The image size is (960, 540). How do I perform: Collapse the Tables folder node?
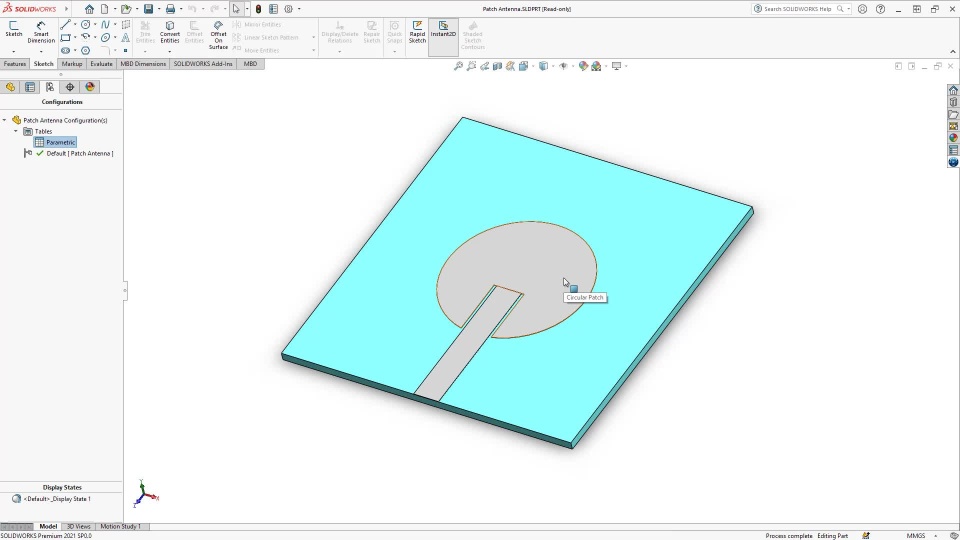(x=16, y=132)
